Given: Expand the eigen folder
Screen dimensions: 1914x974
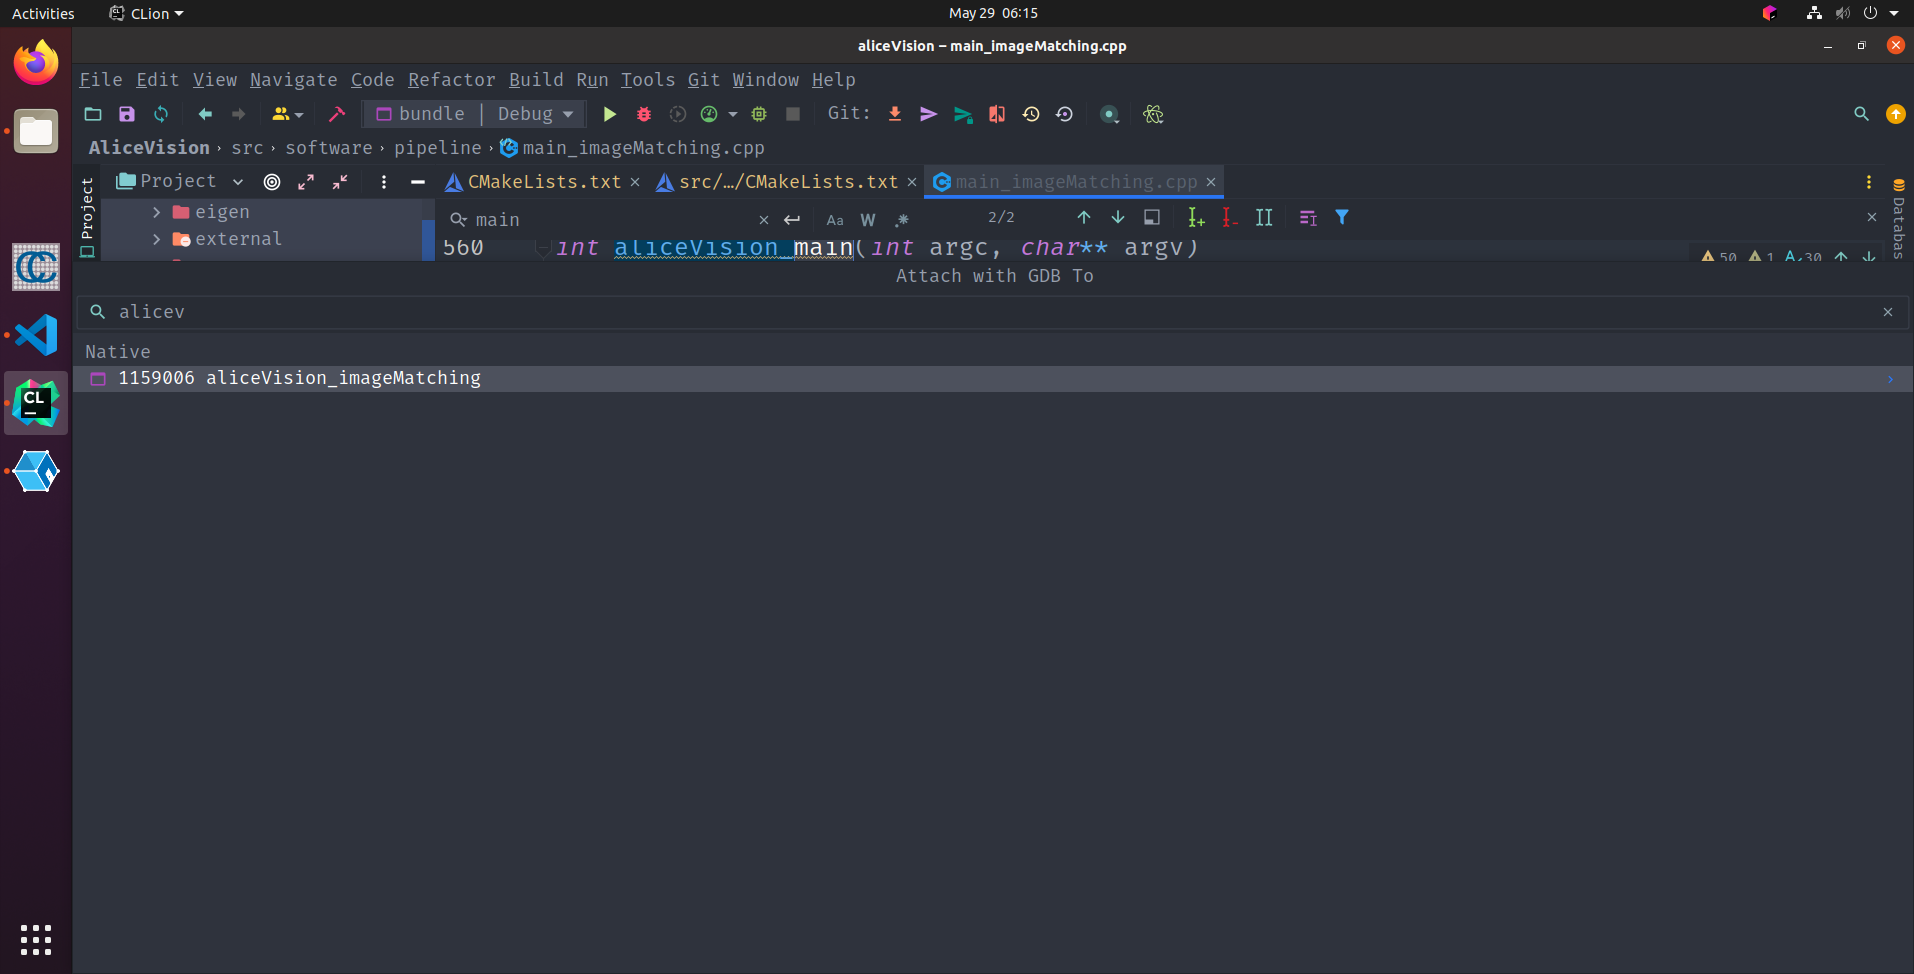Looking at the screenshot, I should pos(156,212).
